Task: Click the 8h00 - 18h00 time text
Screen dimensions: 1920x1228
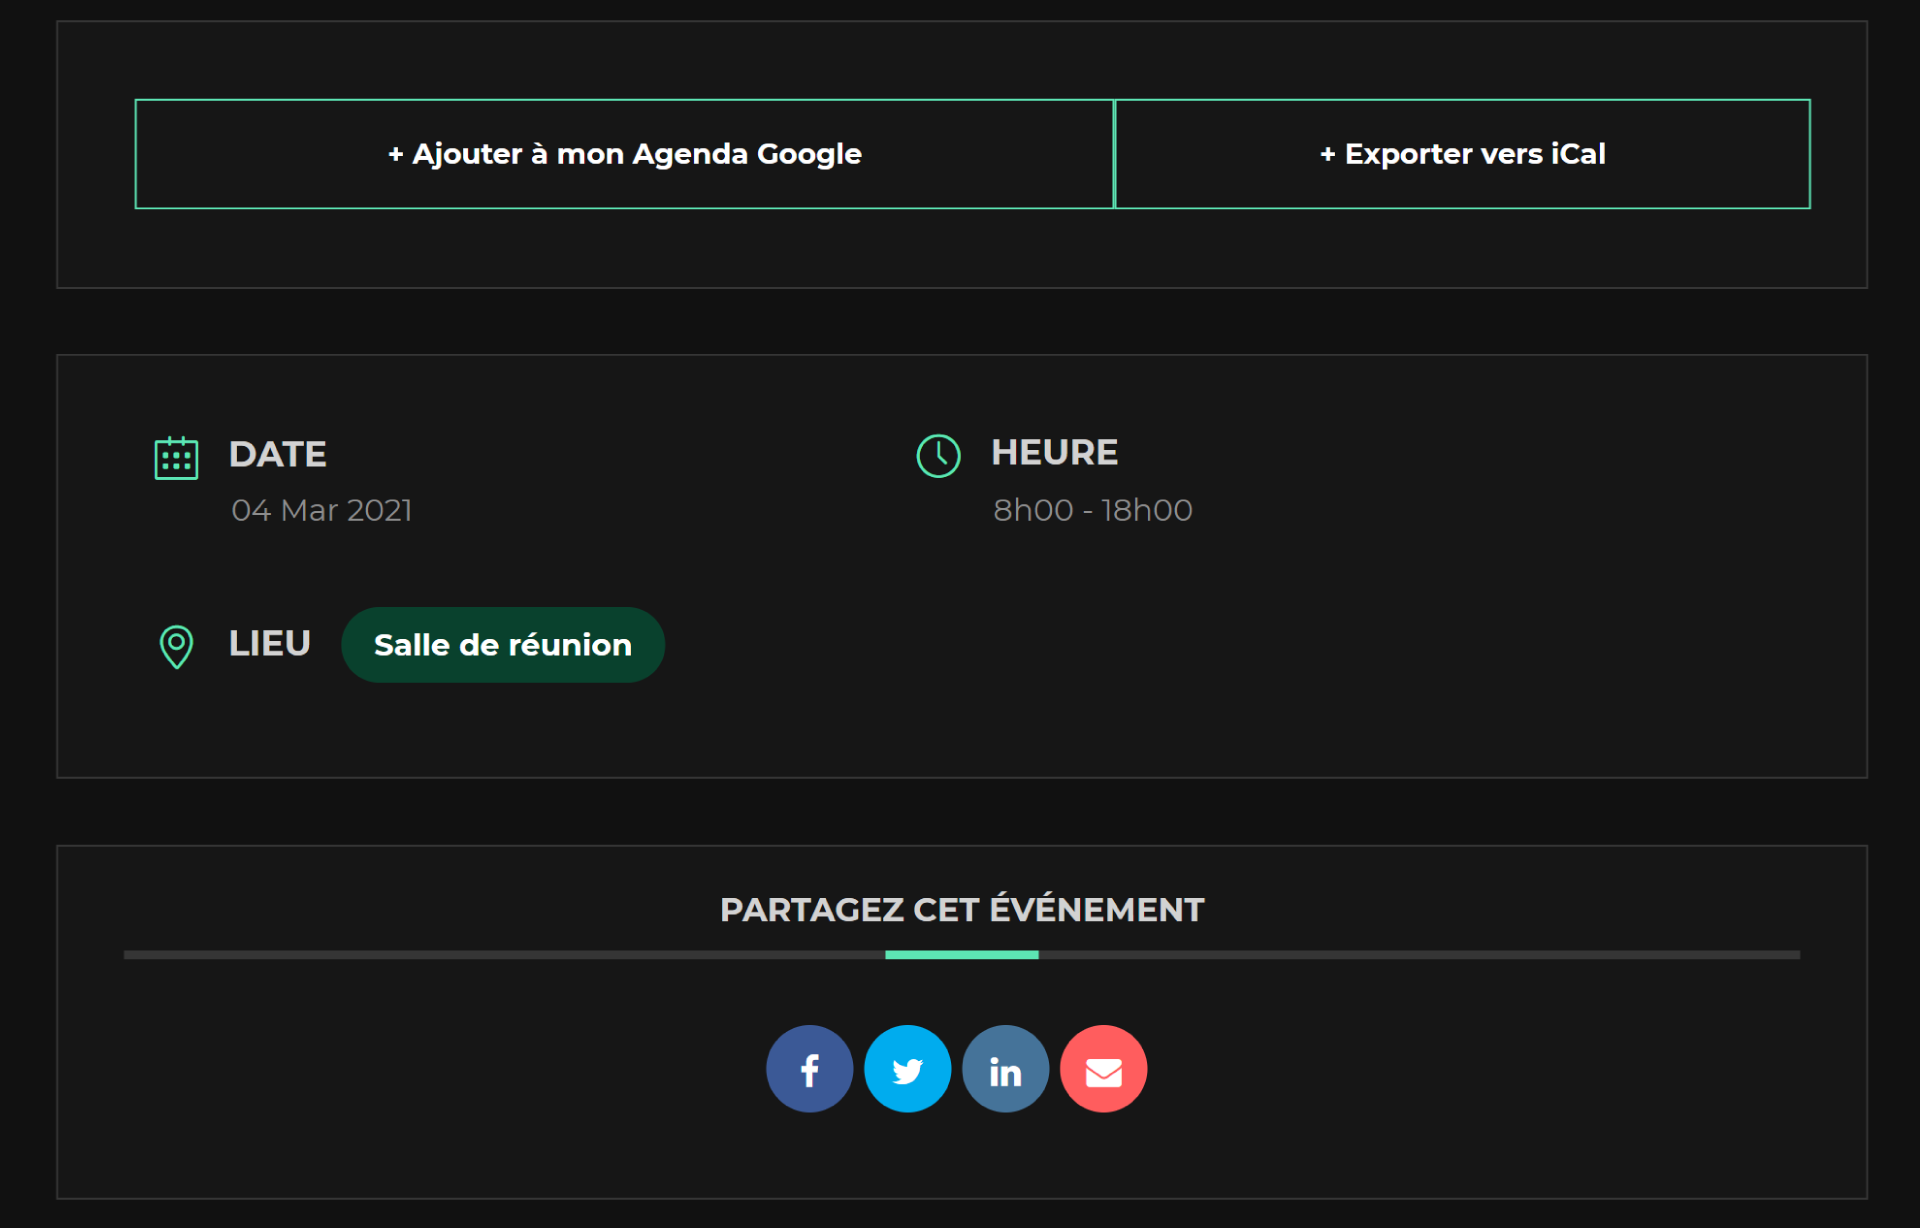Action: [x=1092, y=510]
